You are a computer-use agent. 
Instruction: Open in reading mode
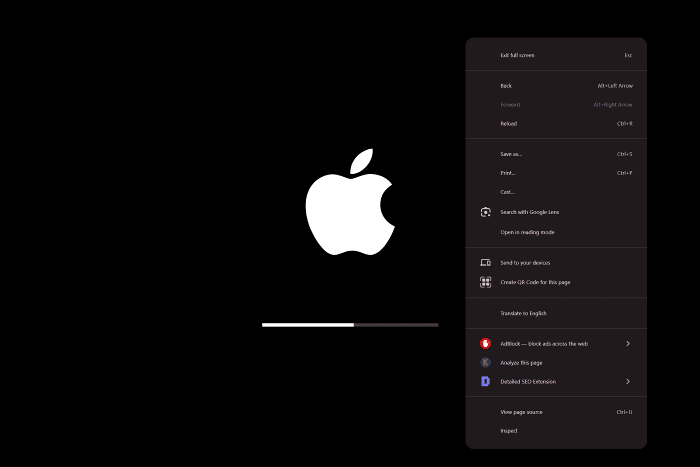(x=527, y=232)
